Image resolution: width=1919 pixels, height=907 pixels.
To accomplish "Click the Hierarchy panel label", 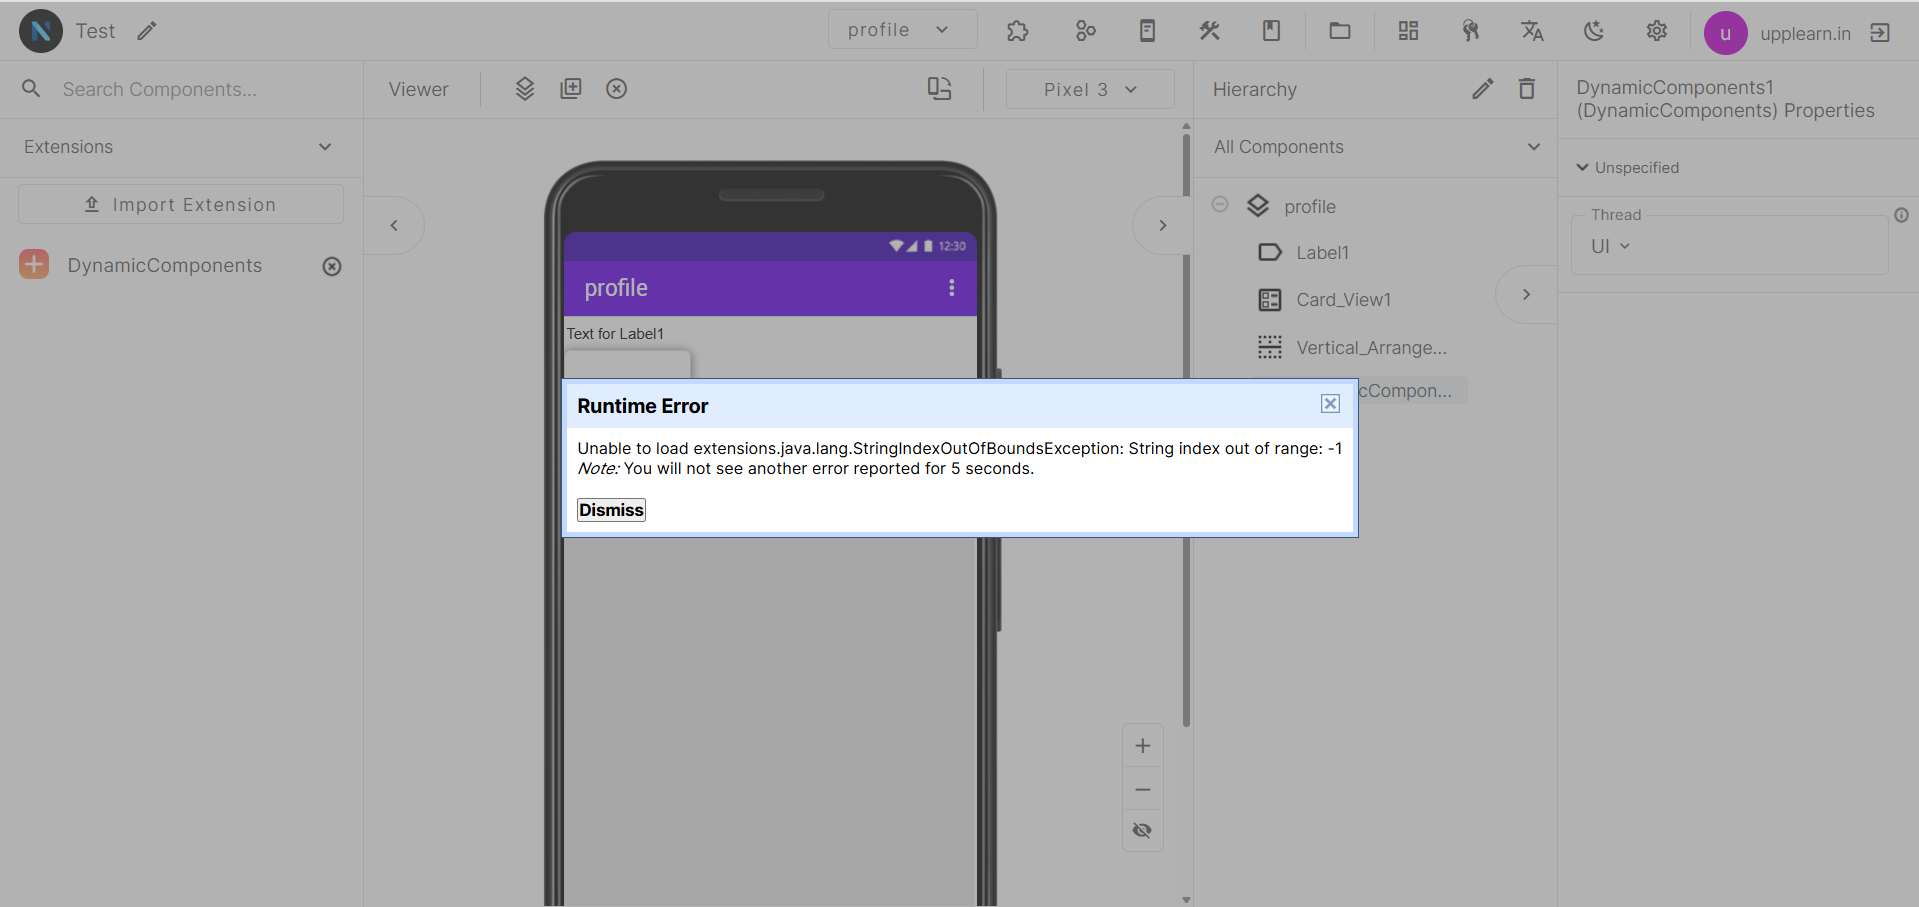I will pos(1254,89).
